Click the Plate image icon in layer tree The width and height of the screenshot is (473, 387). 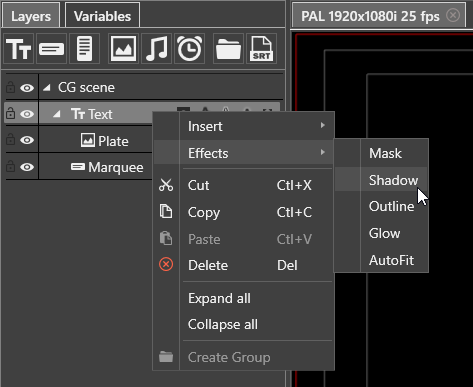pyautogui.click(x=88, y=140)
